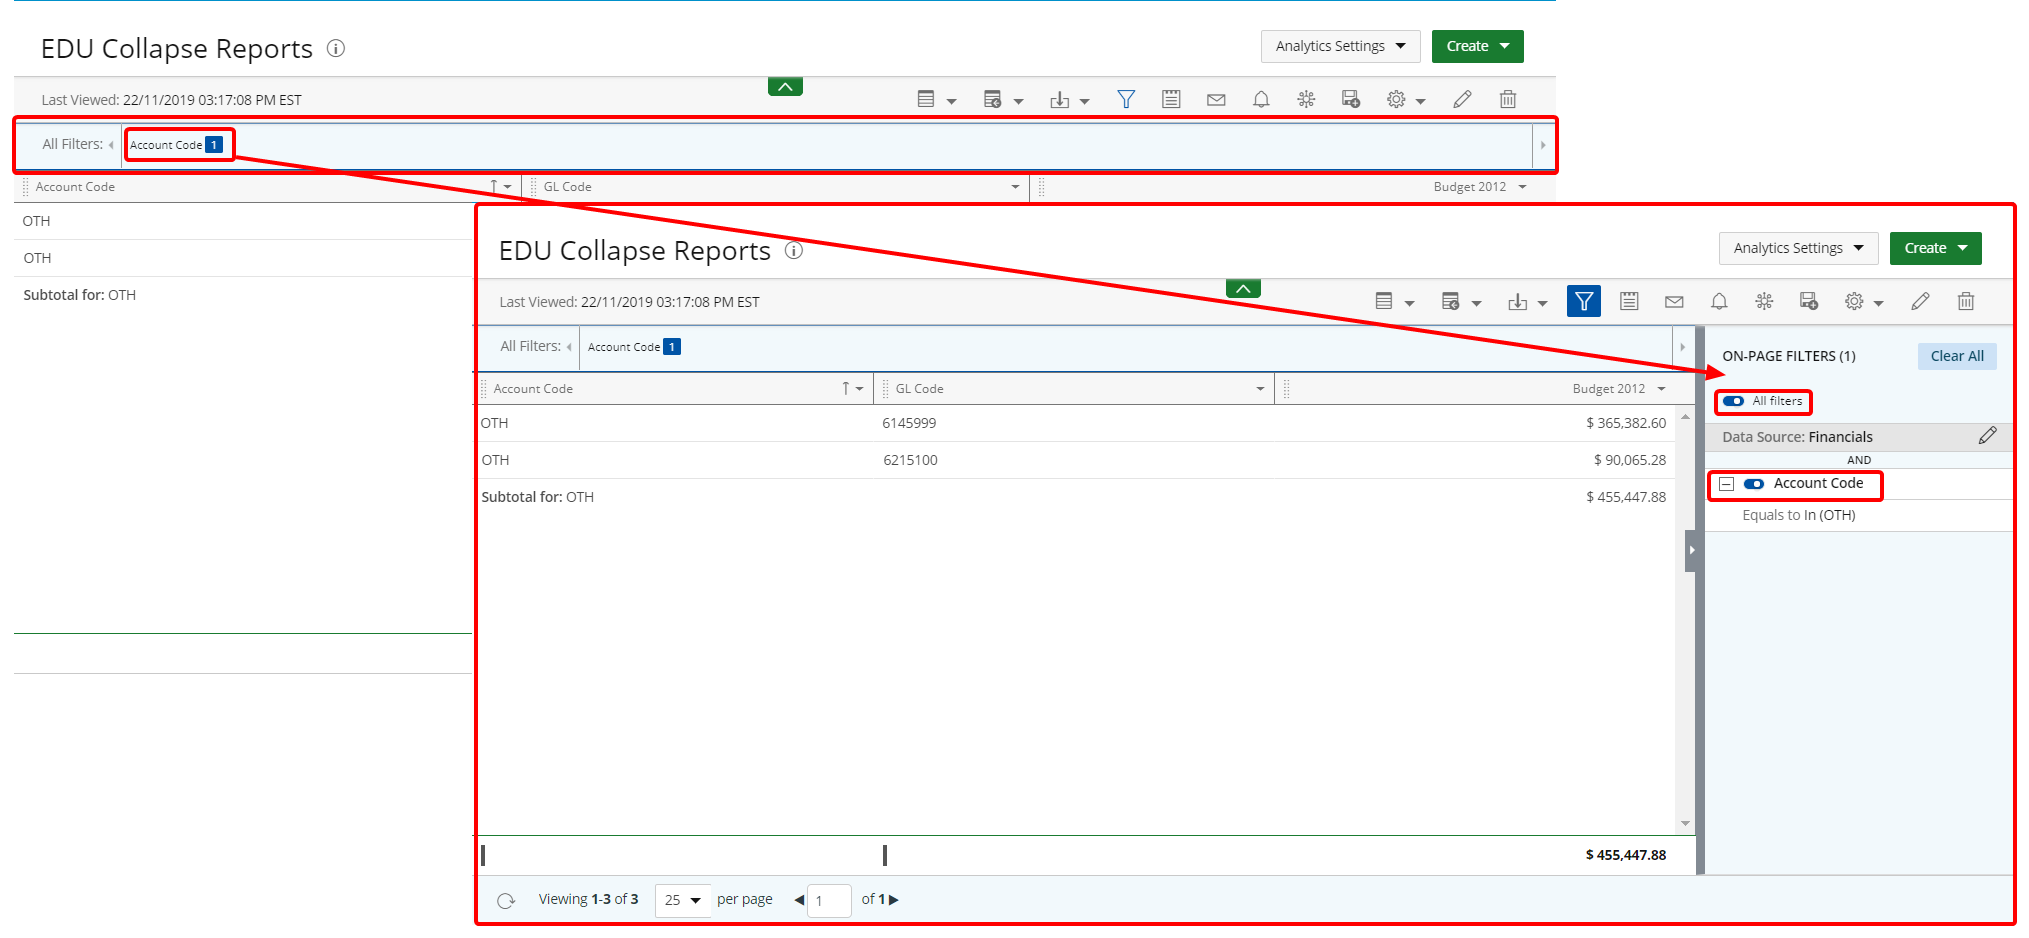Click the email envelope icon in the background report
This screenshot has width=2029, height=938.
pos(1216,99)
